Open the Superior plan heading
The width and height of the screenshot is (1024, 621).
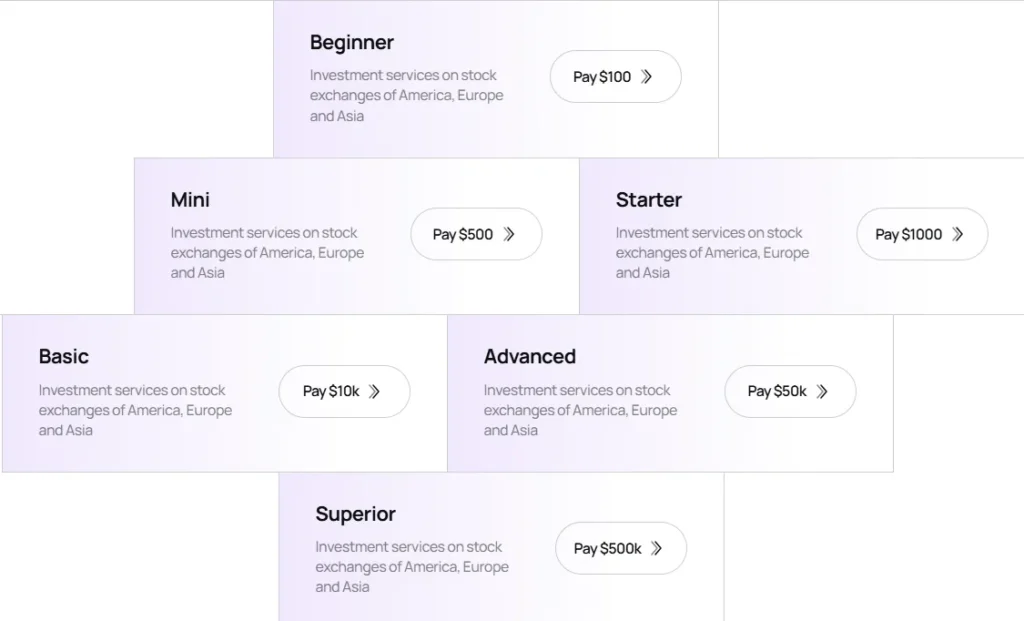pos(355,514)
